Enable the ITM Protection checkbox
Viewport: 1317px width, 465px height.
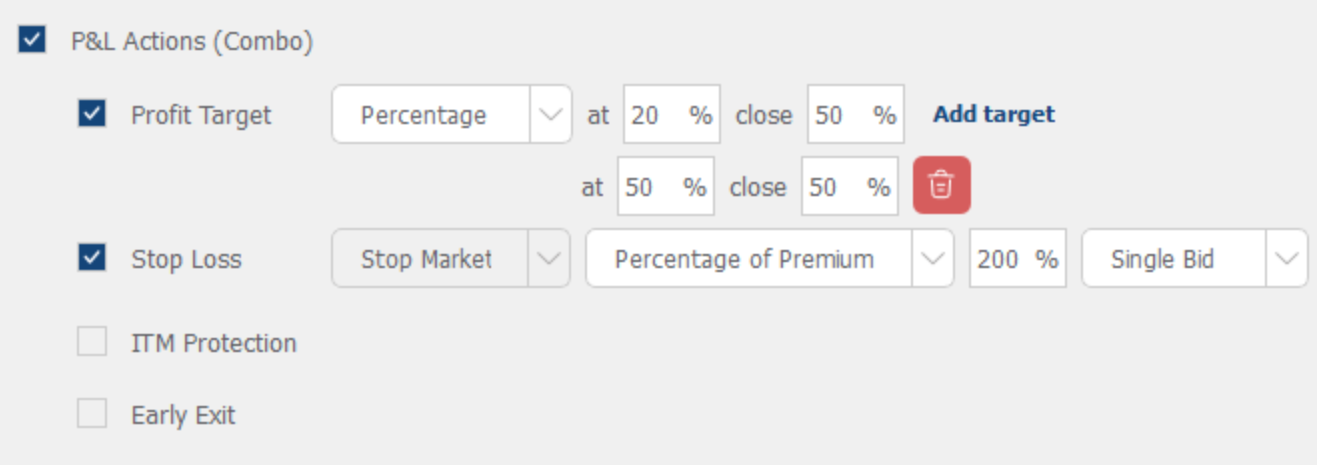(x=92, y=343)
